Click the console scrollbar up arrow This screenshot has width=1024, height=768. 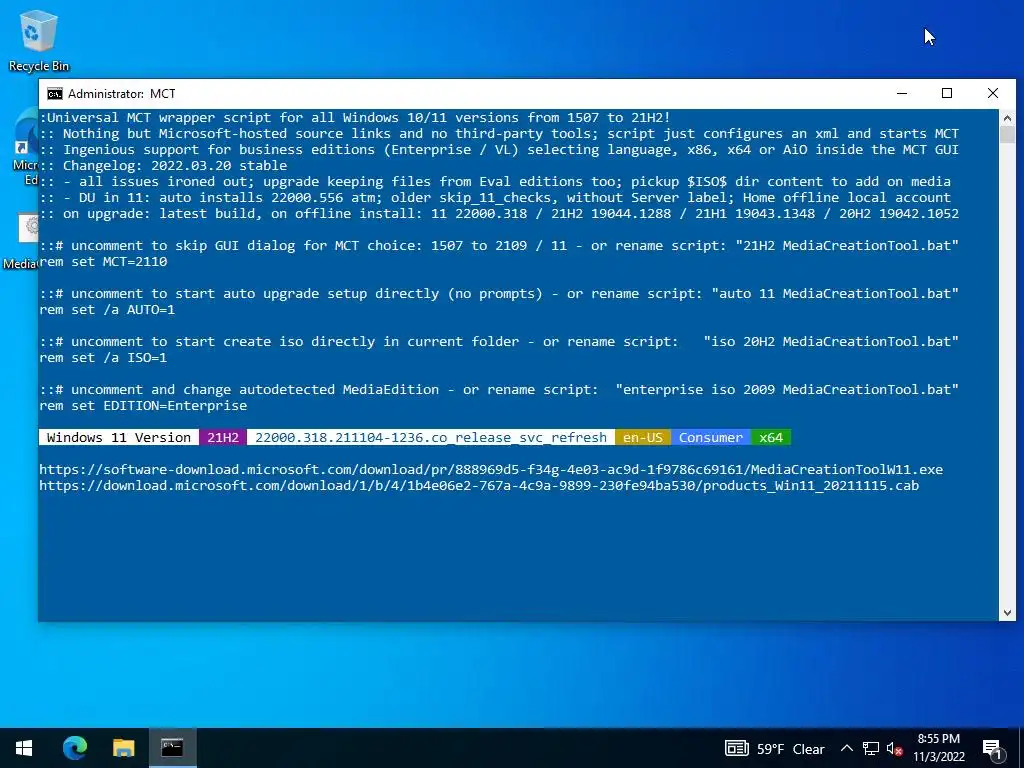pyautogui.click(x=1007, y=118)
